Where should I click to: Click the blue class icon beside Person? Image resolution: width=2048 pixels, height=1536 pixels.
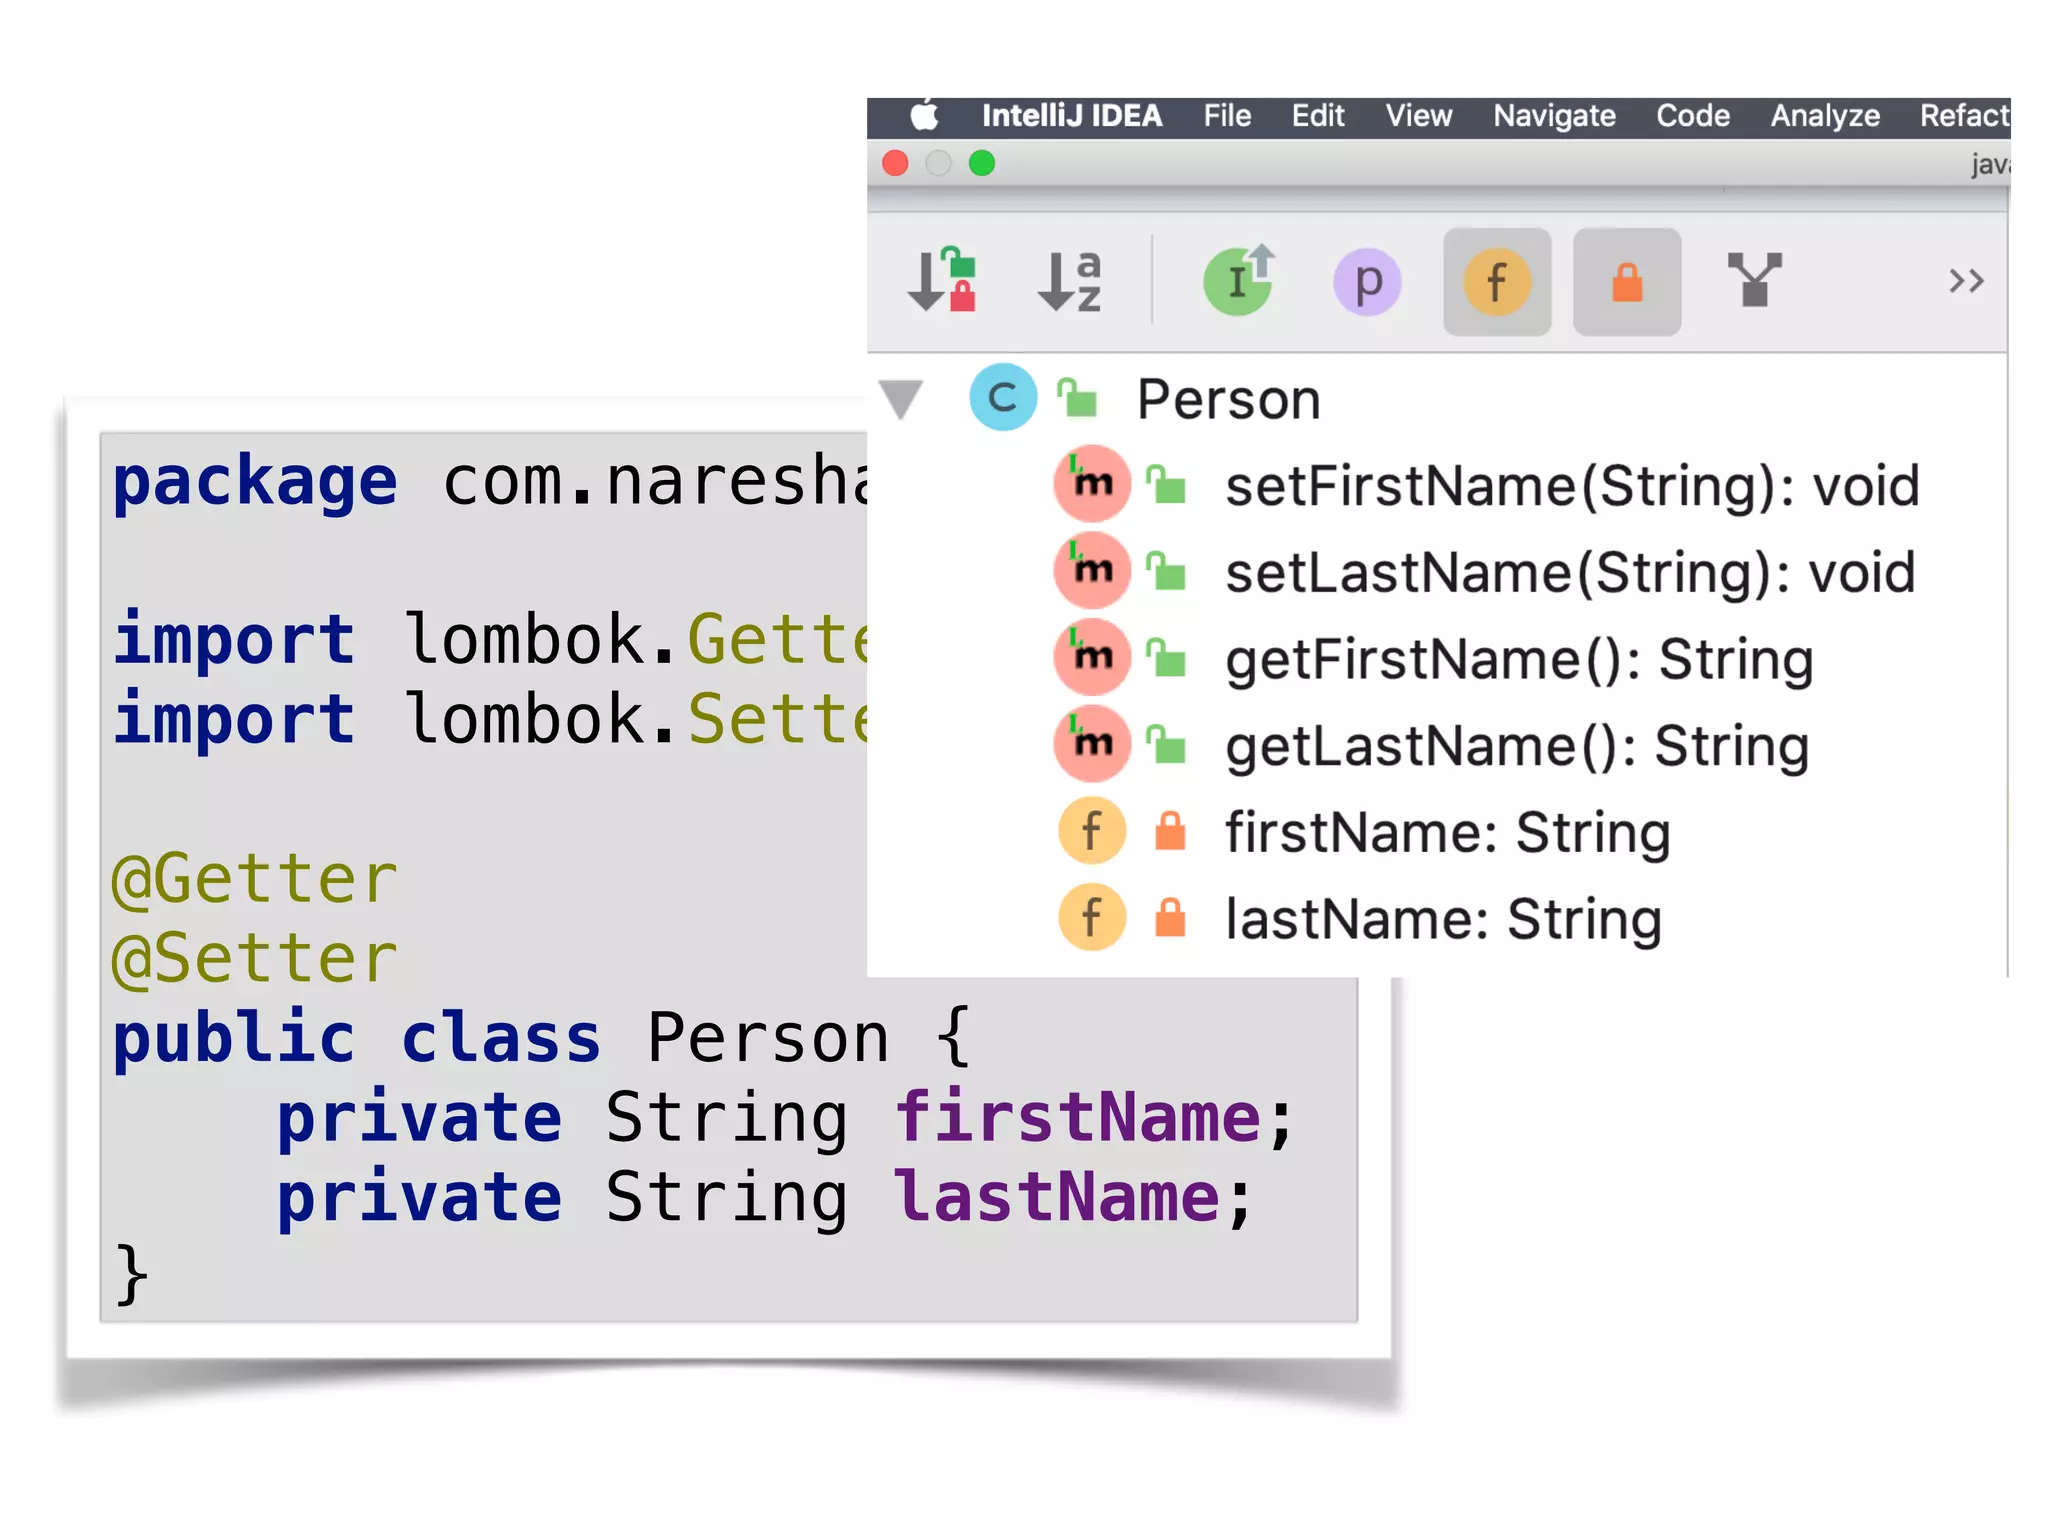pos(1003,398)
